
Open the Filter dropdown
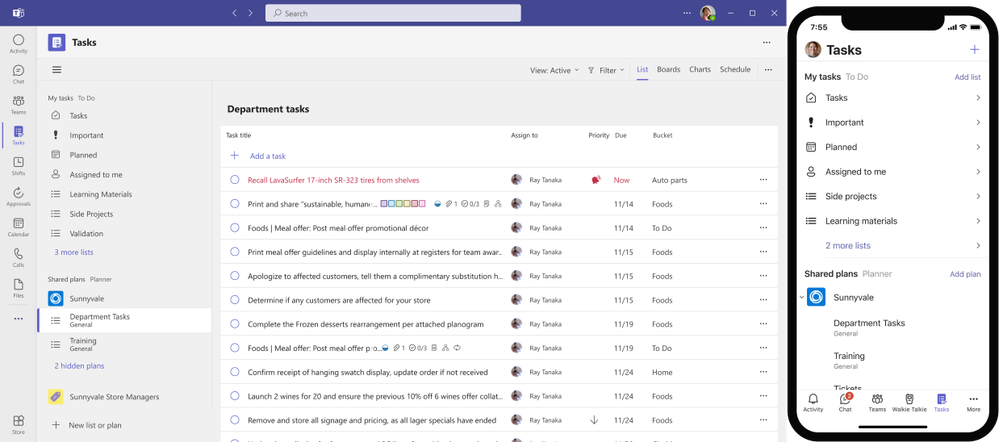[606, 70]
